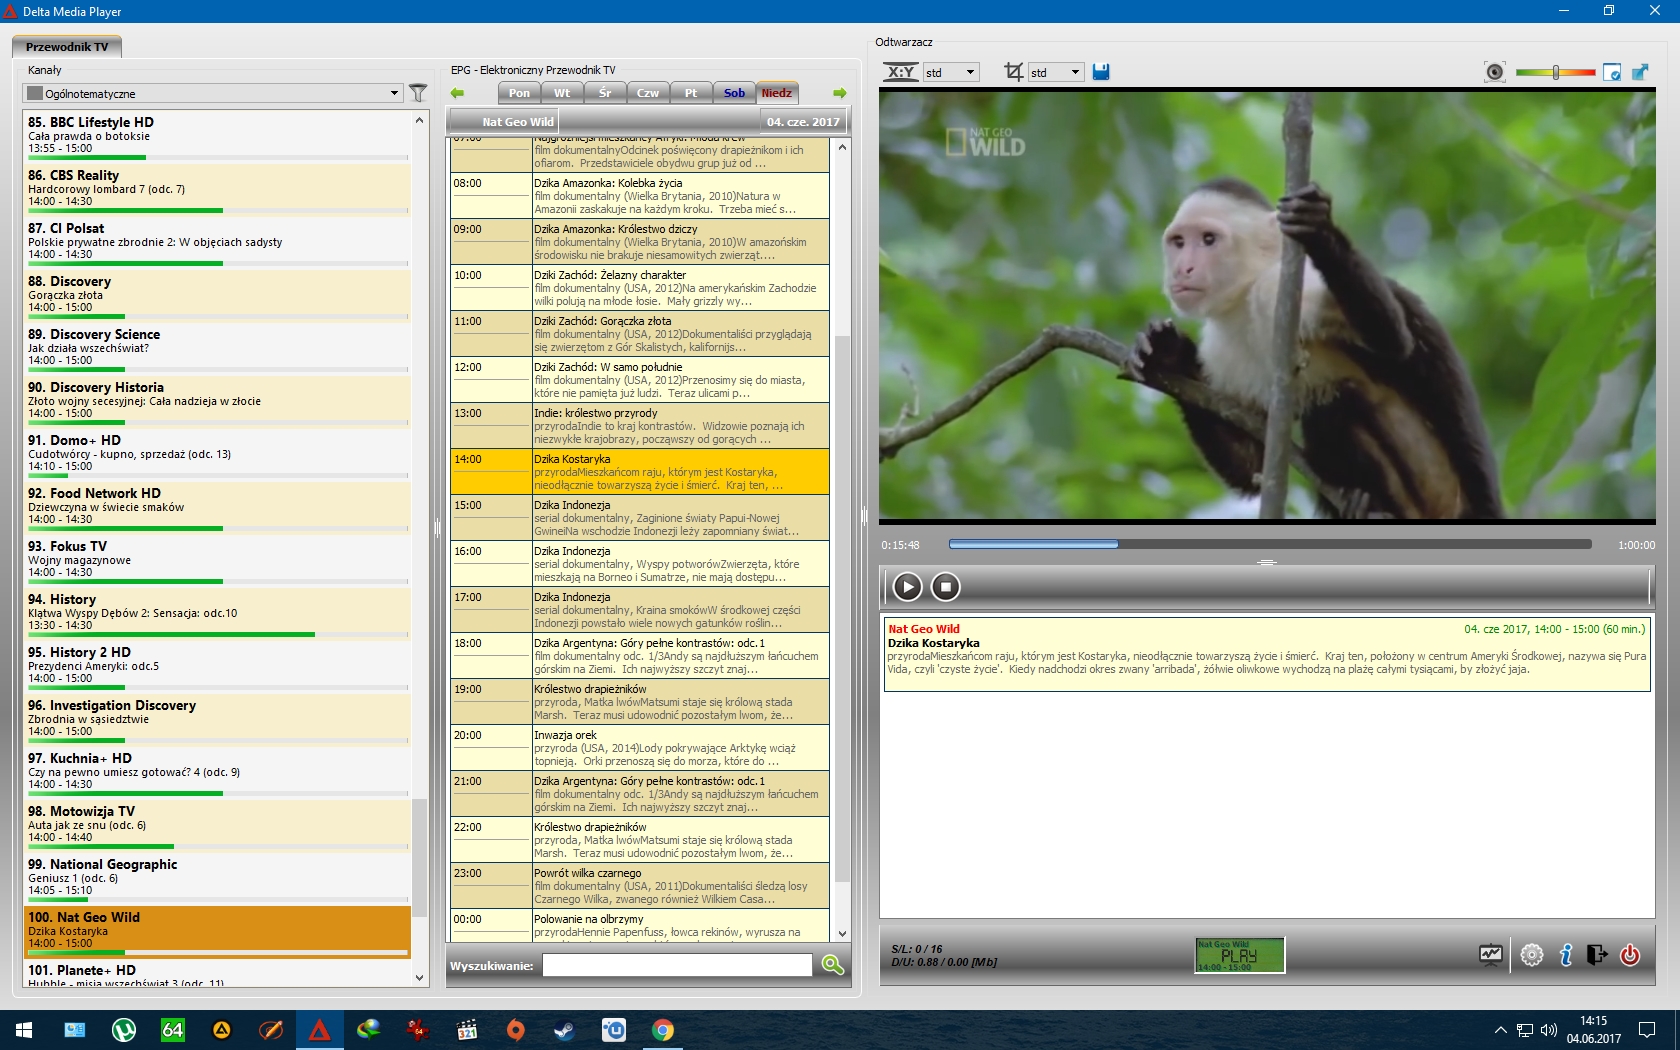The image size is (1680, 1050).
Task: Select the 23:00 Powrót wilka czarnego program
Action: [640, 886]
